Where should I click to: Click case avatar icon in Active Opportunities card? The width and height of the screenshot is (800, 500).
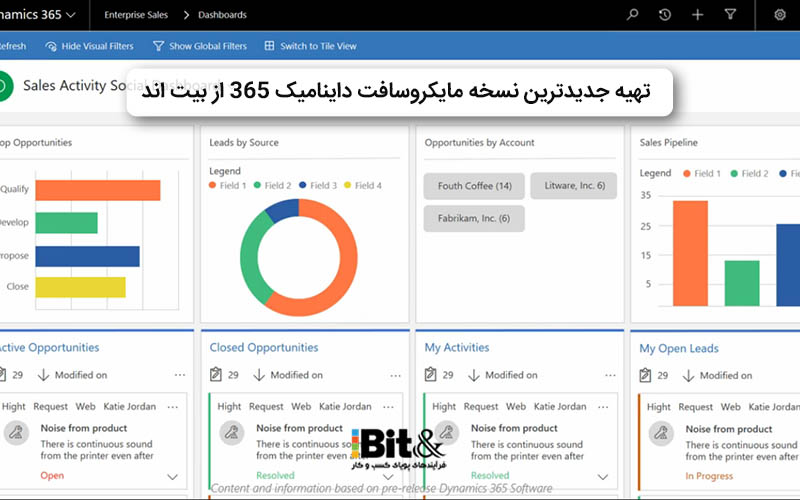(x=16, y=433)
